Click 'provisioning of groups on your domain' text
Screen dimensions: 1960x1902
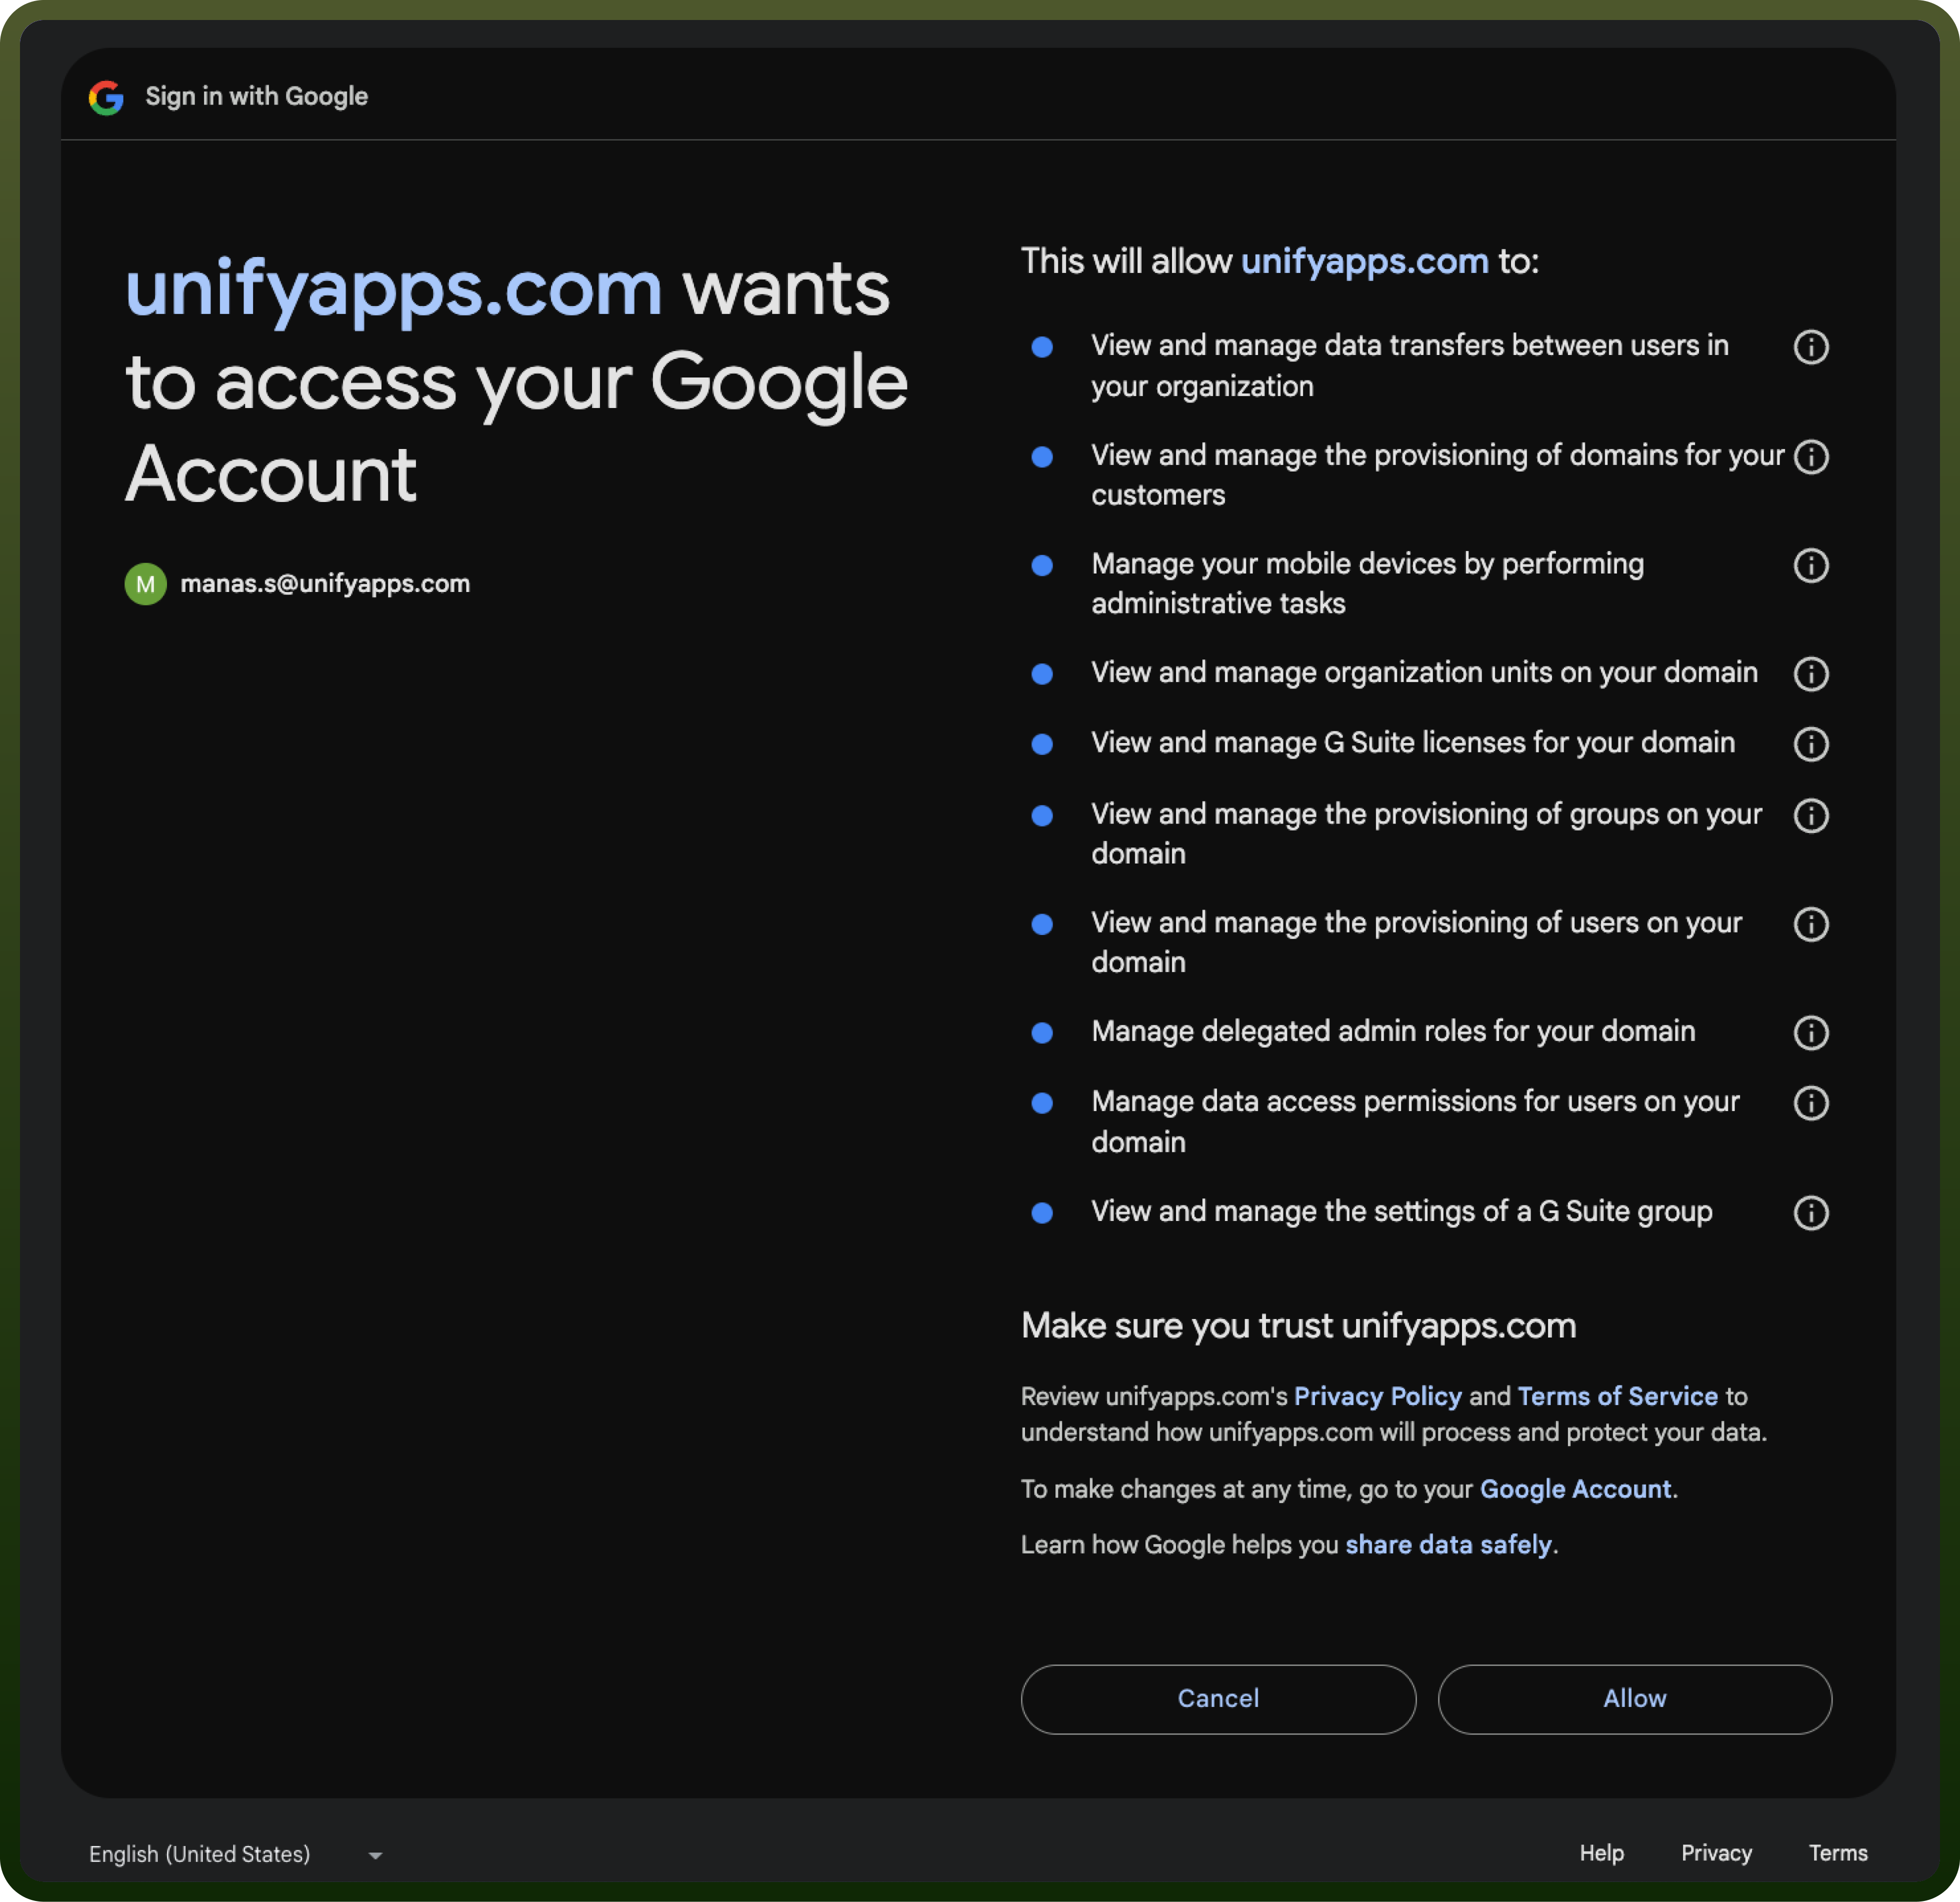tap(1426, 833)
